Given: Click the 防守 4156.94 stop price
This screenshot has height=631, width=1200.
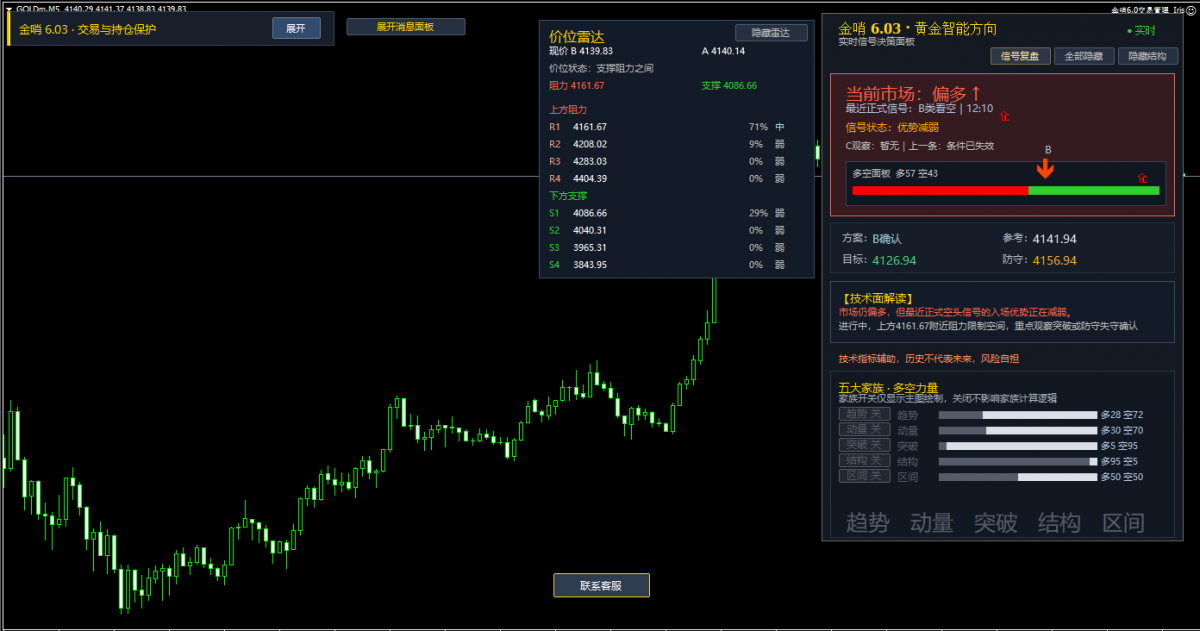Looking at the screenshot, I should tap(1039, 260).
